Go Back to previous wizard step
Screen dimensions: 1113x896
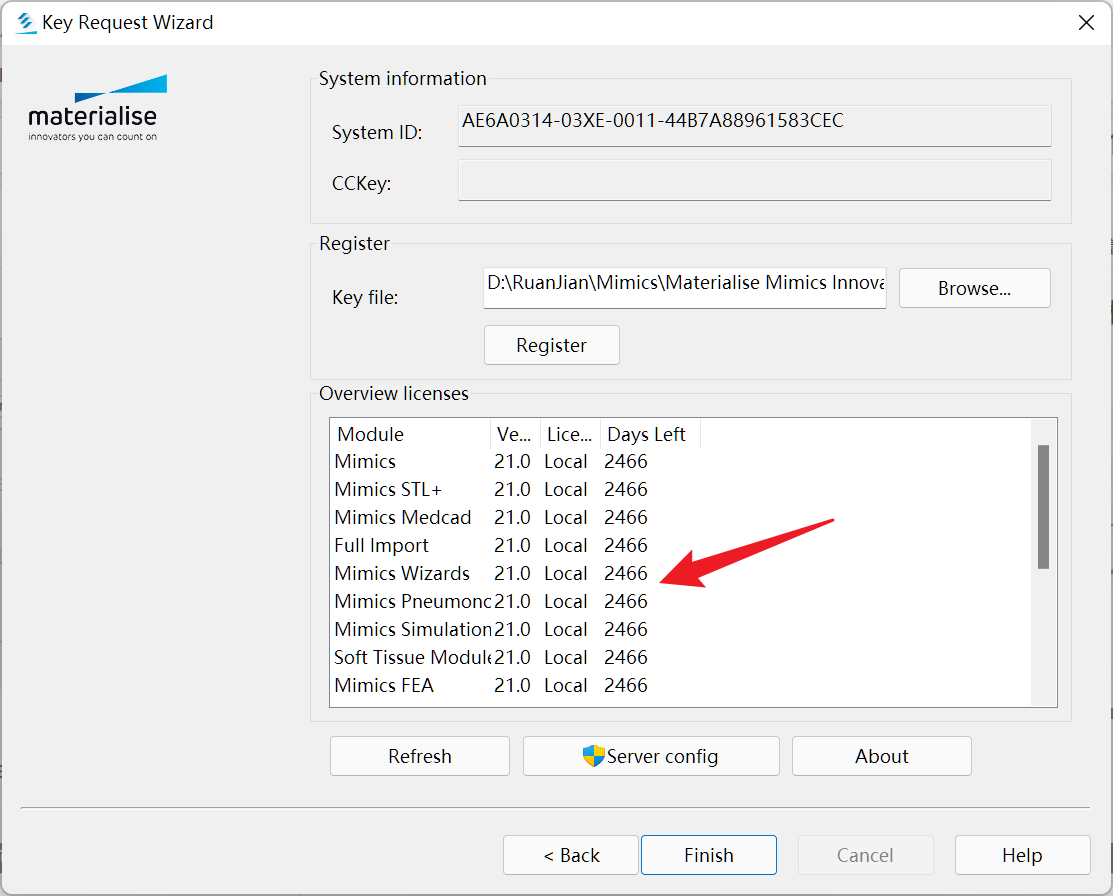(571, 855)
